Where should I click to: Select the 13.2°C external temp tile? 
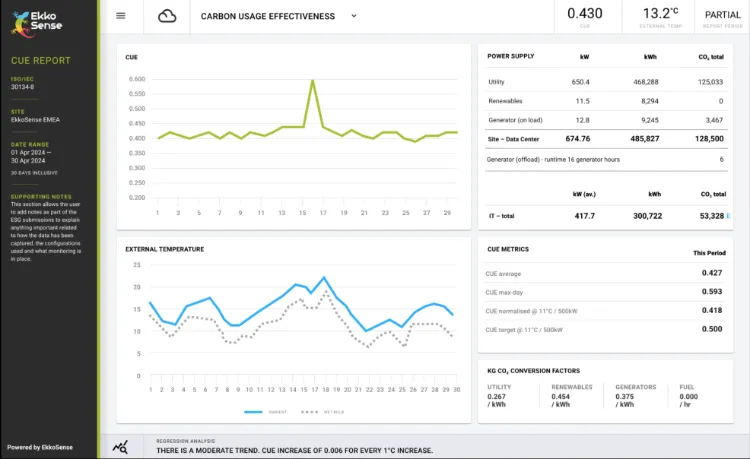click(660, 16)
